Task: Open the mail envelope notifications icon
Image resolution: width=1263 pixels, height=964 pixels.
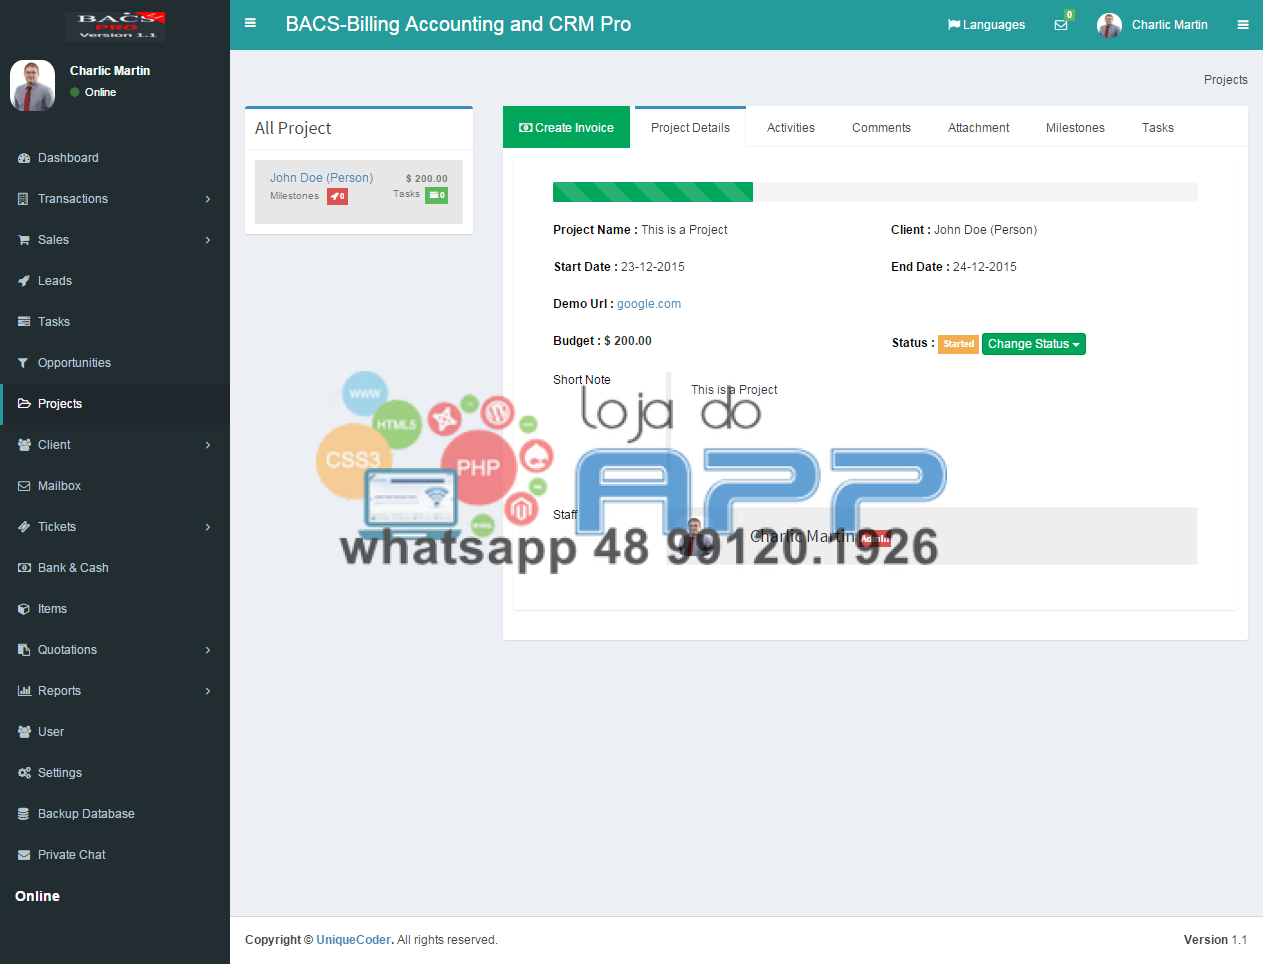Action: coord(1061,25)
